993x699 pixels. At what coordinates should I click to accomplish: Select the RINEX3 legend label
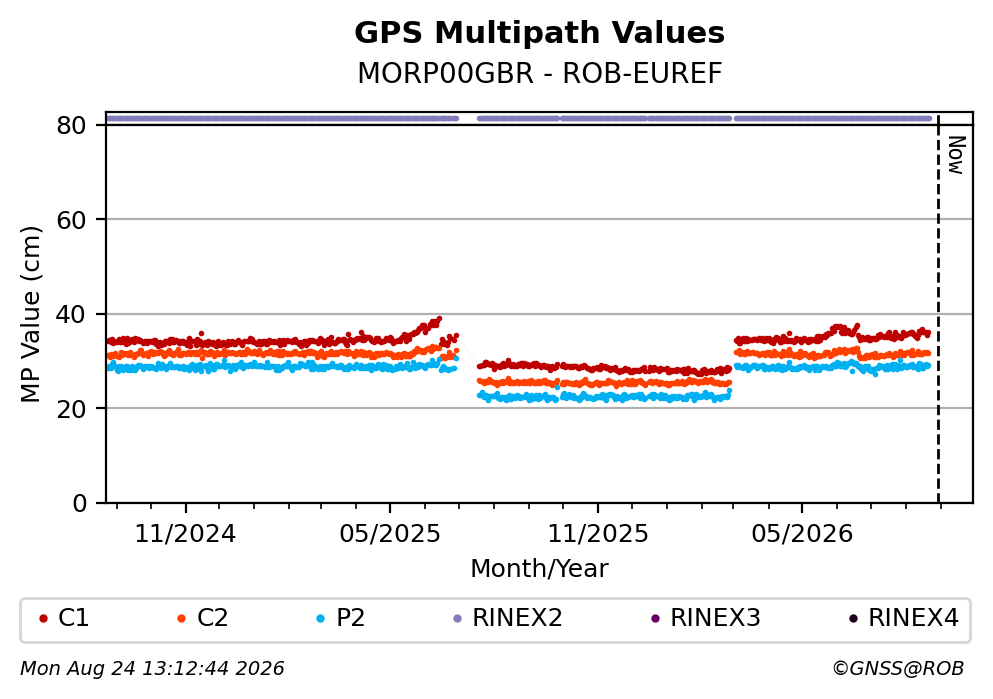(715, 618)
